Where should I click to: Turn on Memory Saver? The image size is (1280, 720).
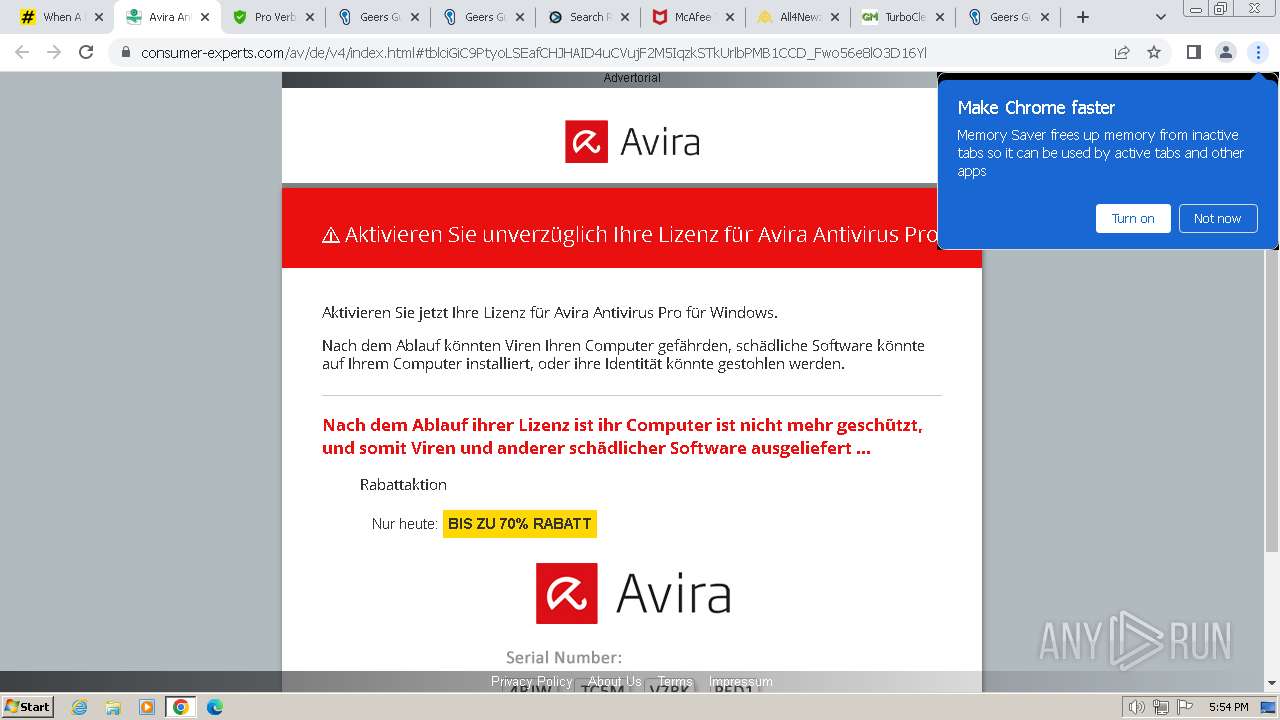(x=1133, y=218)
